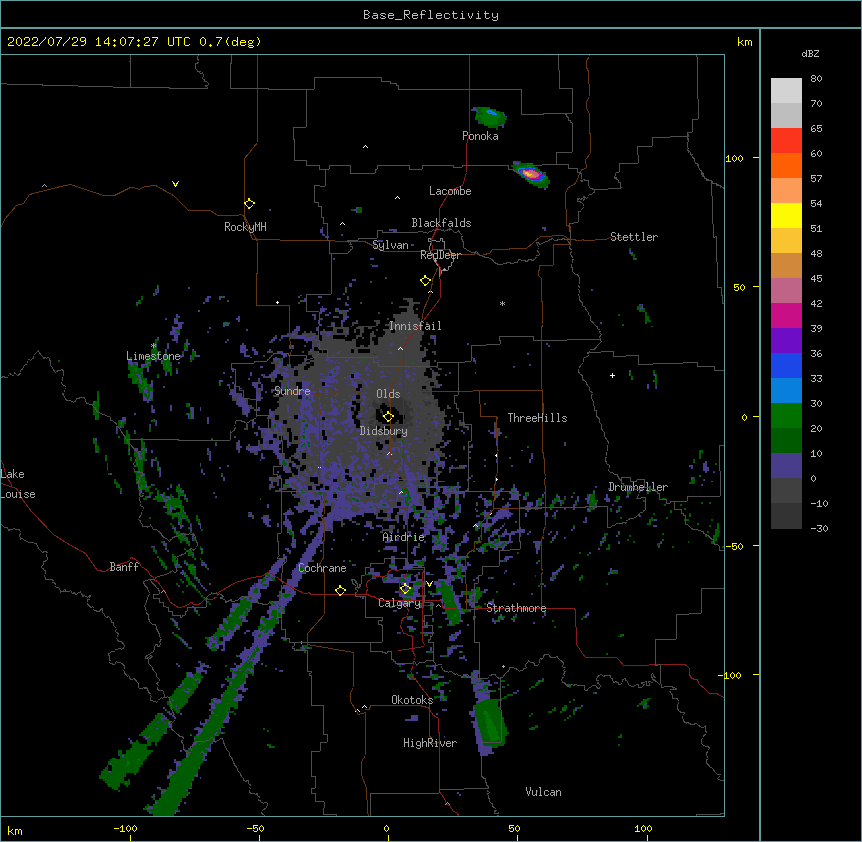This screenshot has width=862, height=842.
Task: Pick the slate purple 0-10 dBZ legend color
Action: click(x=786, y=466)
